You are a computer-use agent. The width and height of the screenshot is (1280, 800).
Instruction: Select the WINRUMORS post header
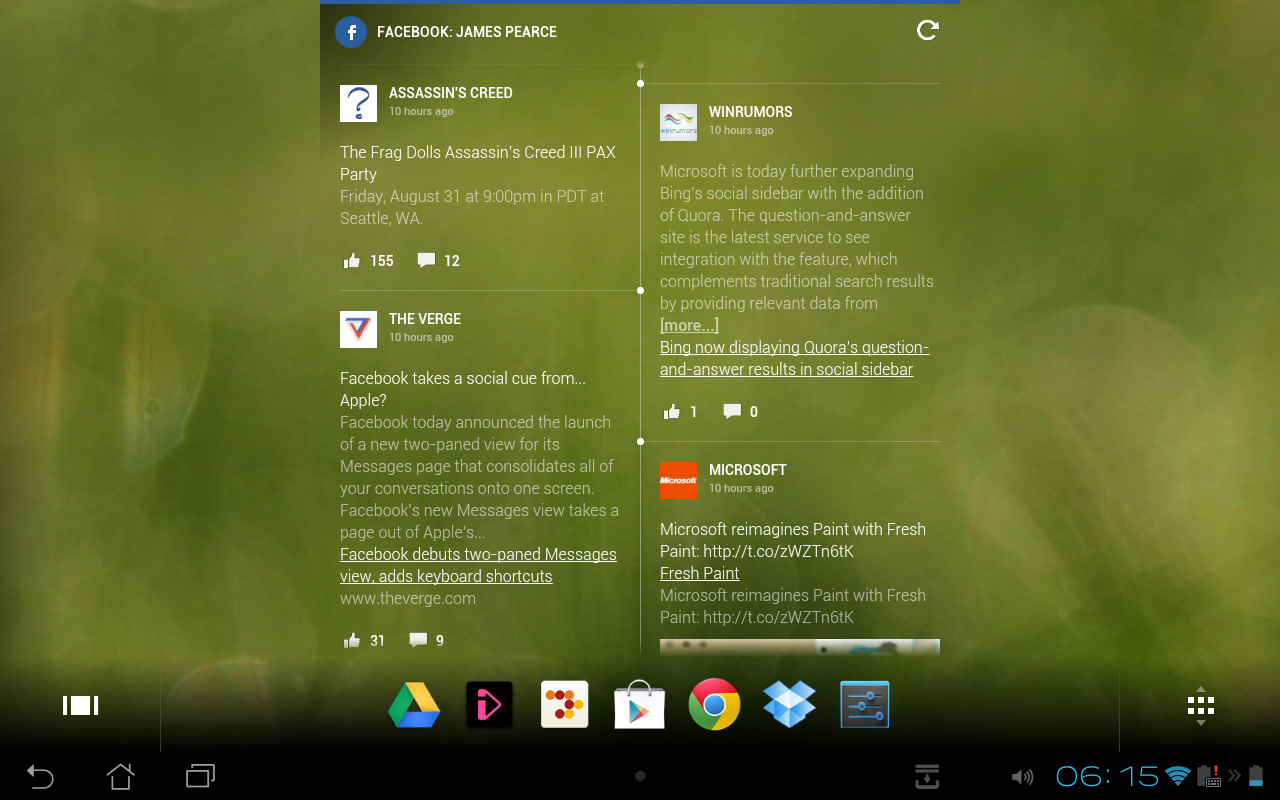pyautogui.click(x=750, y=112)
